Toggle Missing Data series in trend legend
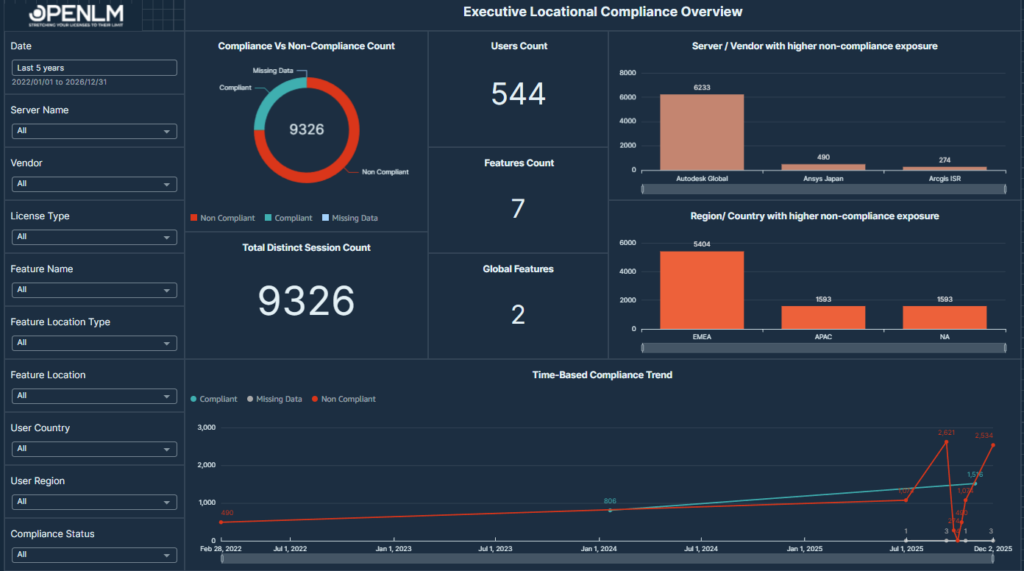The image size is (1024, 571). [x=274, y=399]
